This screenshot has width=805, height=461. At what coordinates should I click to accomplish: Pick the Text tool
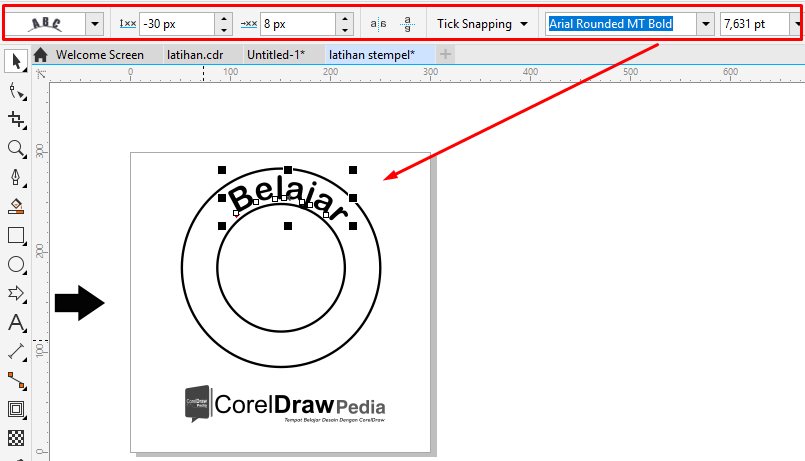coord(16,323)
